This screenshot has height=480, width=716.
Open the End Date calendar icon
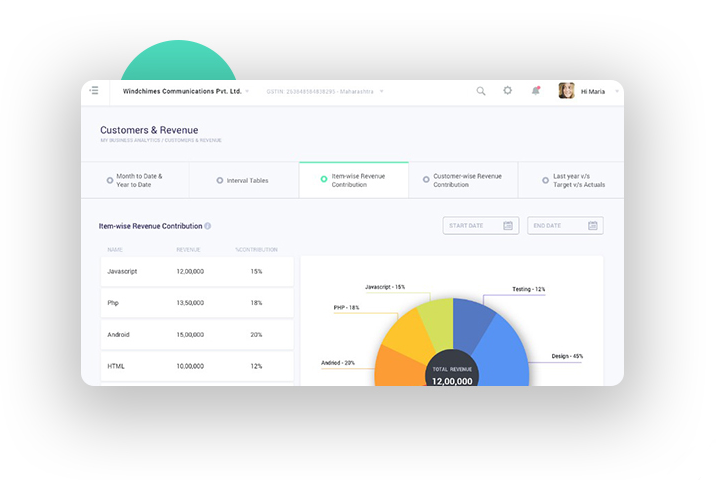pos(593,226)
